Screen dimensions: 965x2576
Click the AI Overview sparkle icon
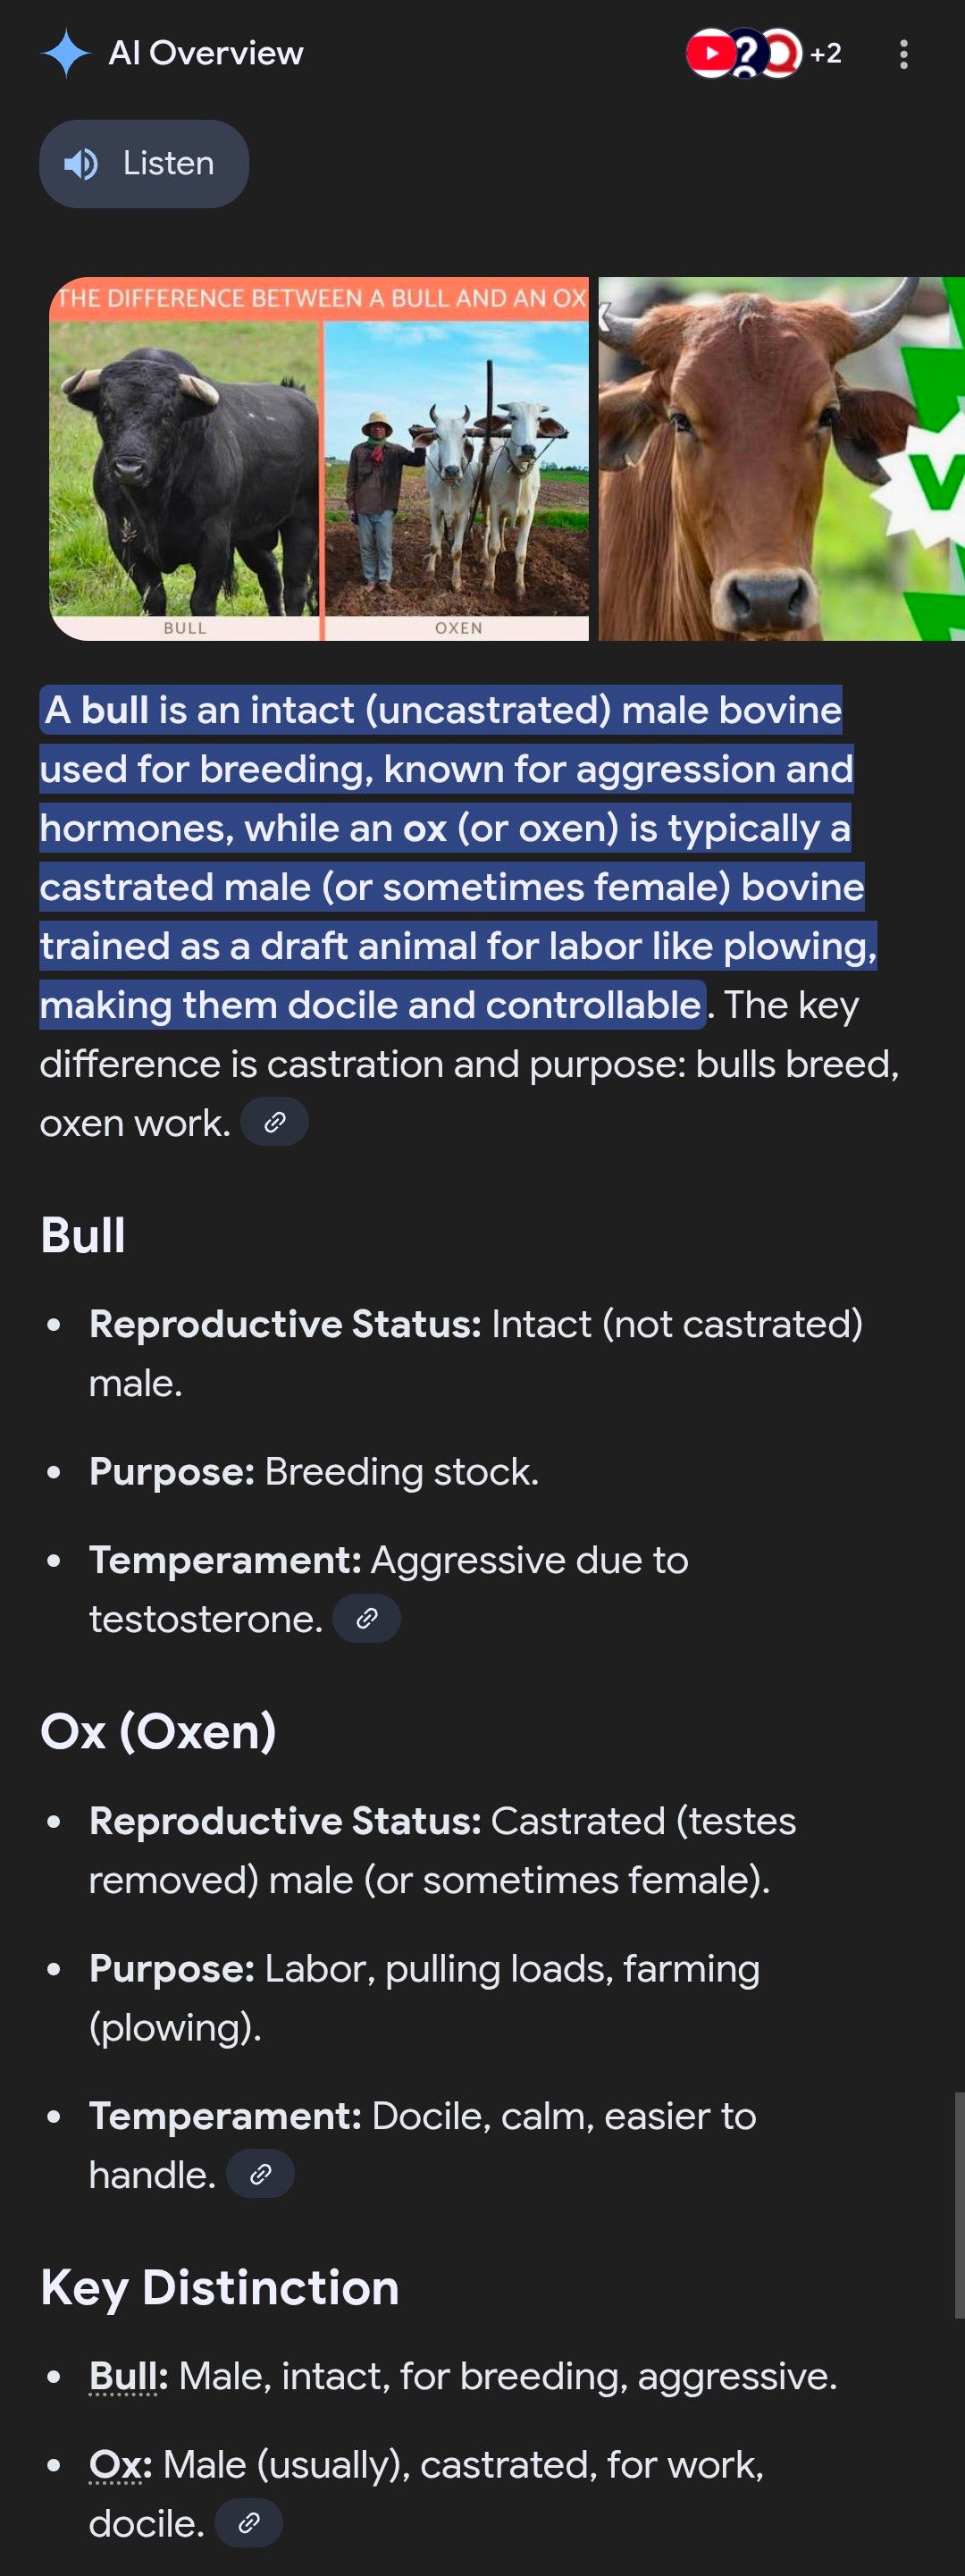[66, 53]
